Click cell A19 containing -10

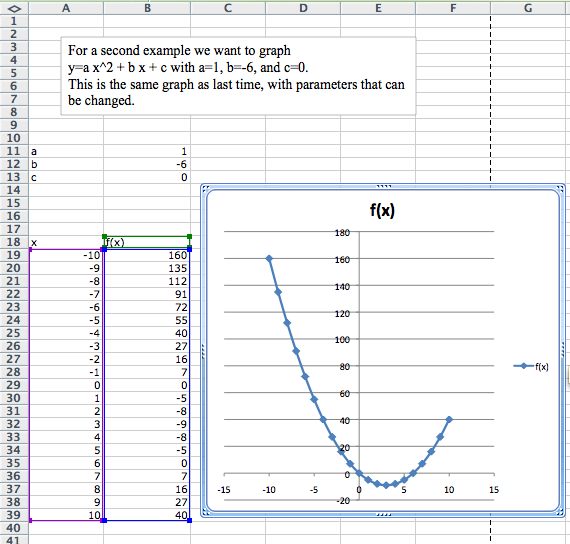coord(66,255)
